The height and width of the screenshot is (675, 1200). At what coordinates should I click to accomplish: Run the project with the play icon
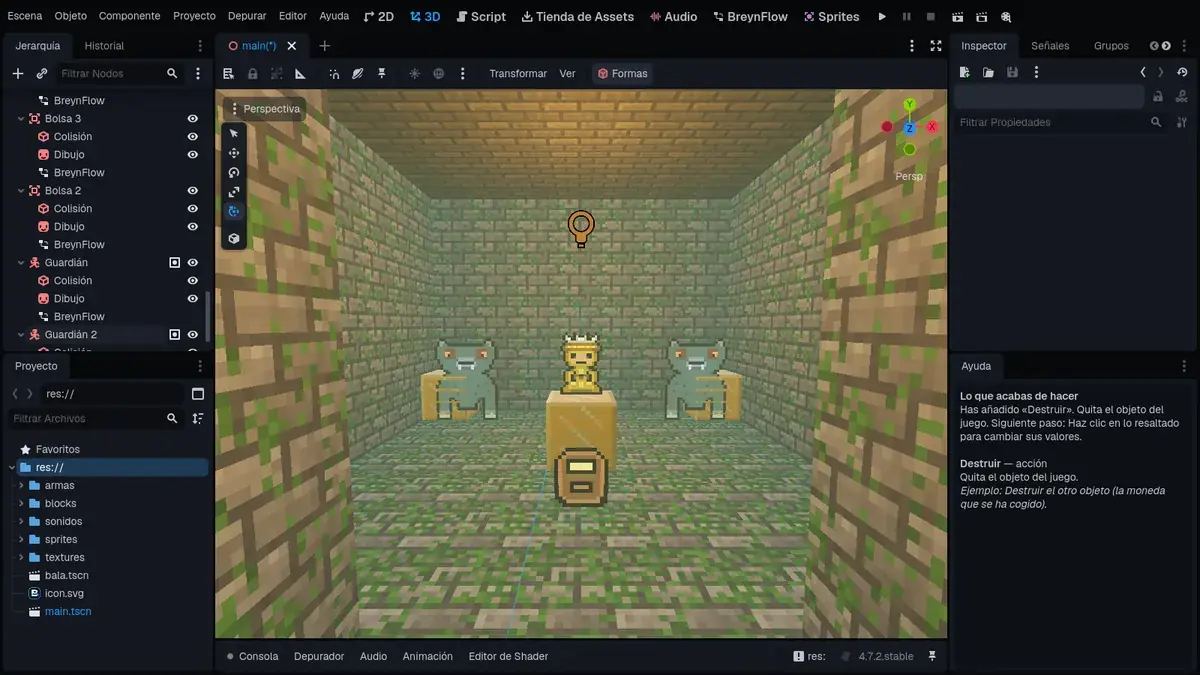[882, 16]
